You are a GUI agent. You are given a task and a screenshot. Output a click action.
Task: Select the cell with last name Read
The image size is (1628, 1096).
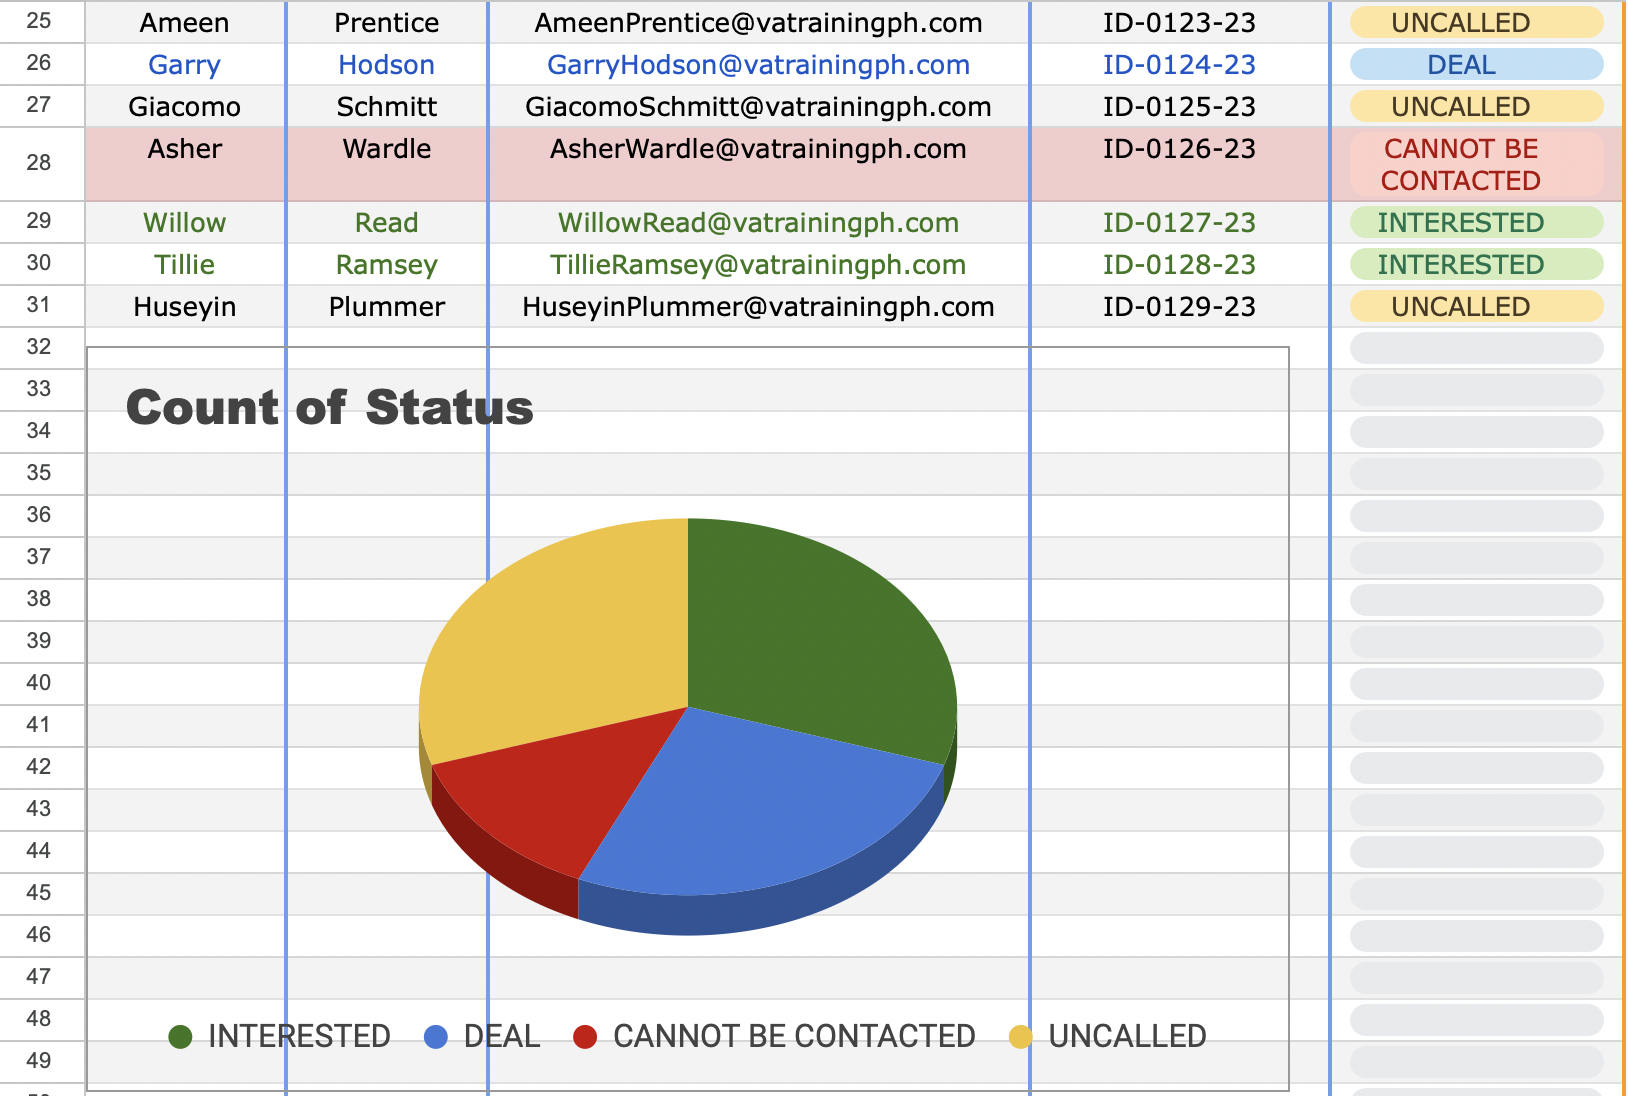(387, 223)
